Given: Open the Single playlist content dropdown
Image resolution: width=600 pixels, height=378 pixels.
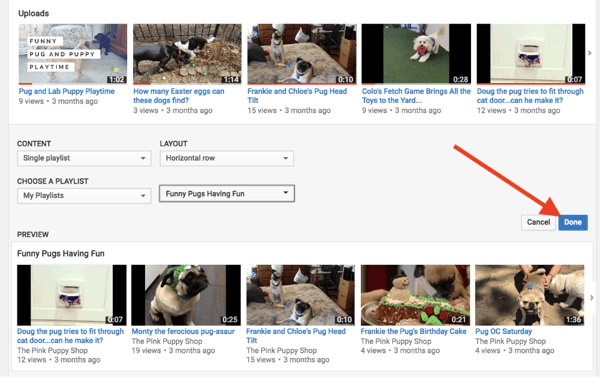Looking at the screenshot, I should point(84,158).
